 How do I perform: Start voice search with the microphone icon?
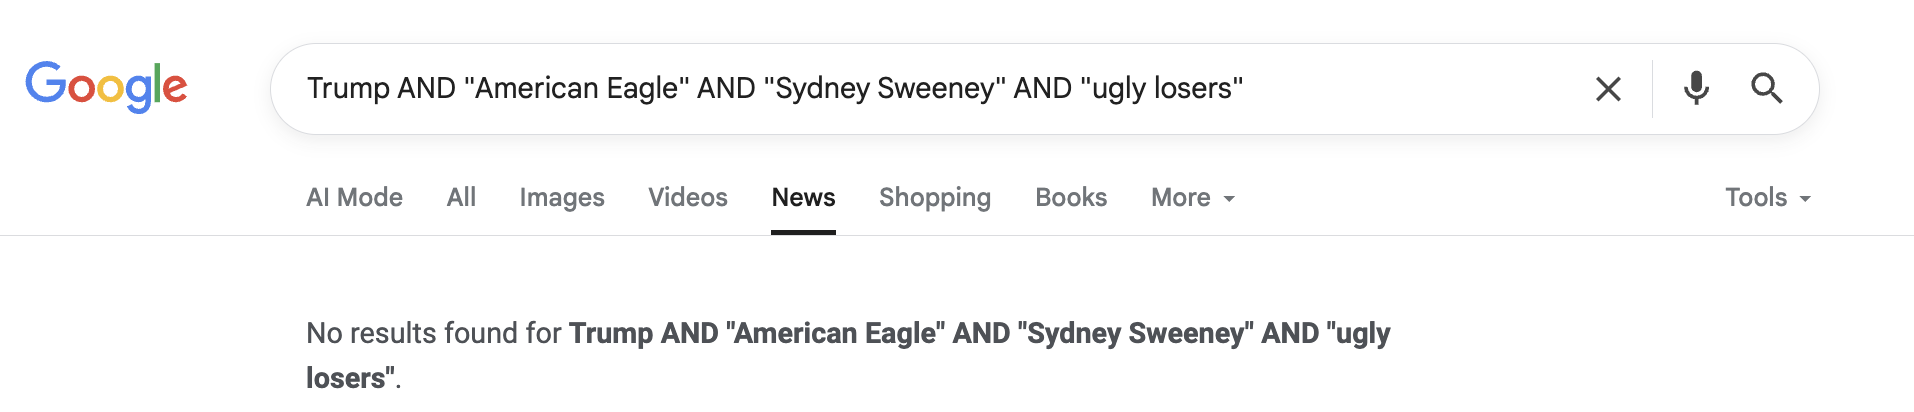(1696, 88)
